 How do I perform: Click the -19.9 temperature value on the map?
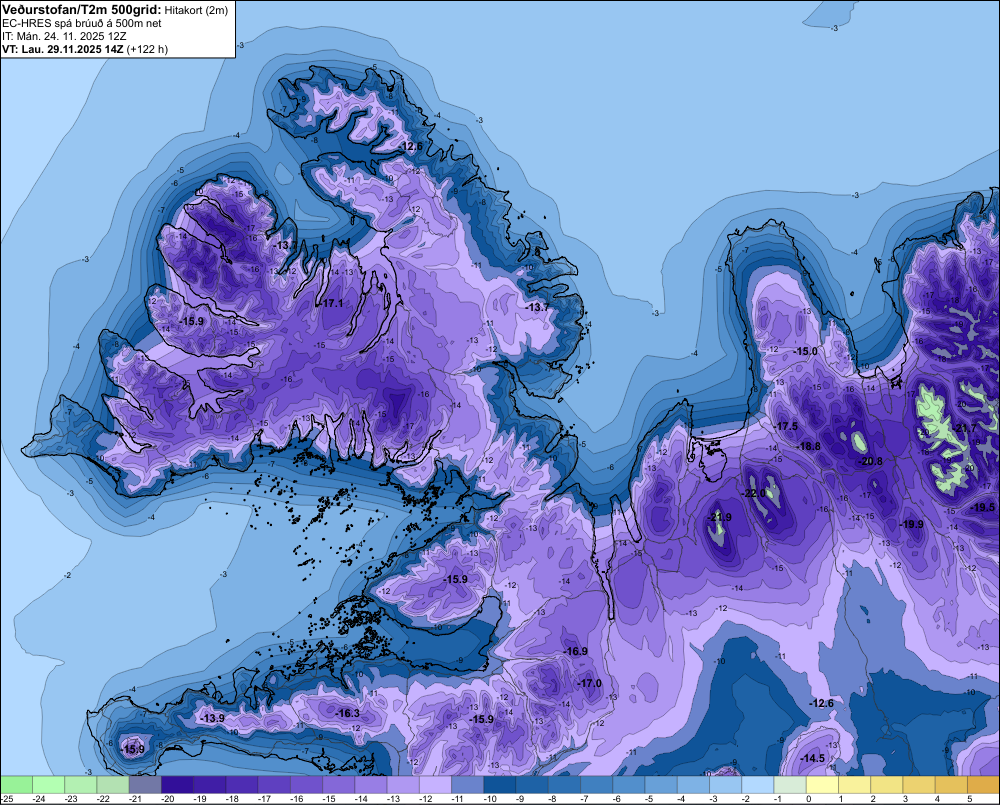pyautogui.click(x=912, y=524)
